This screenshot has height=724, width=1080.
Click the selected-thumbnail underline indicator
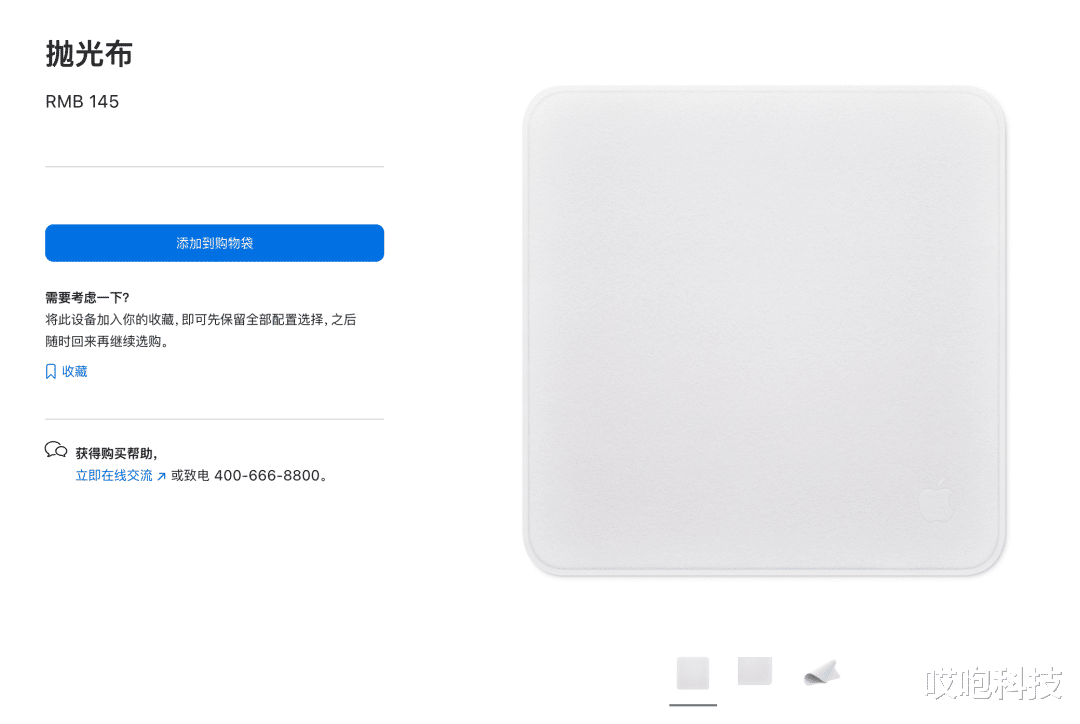[x=693, y=705]
